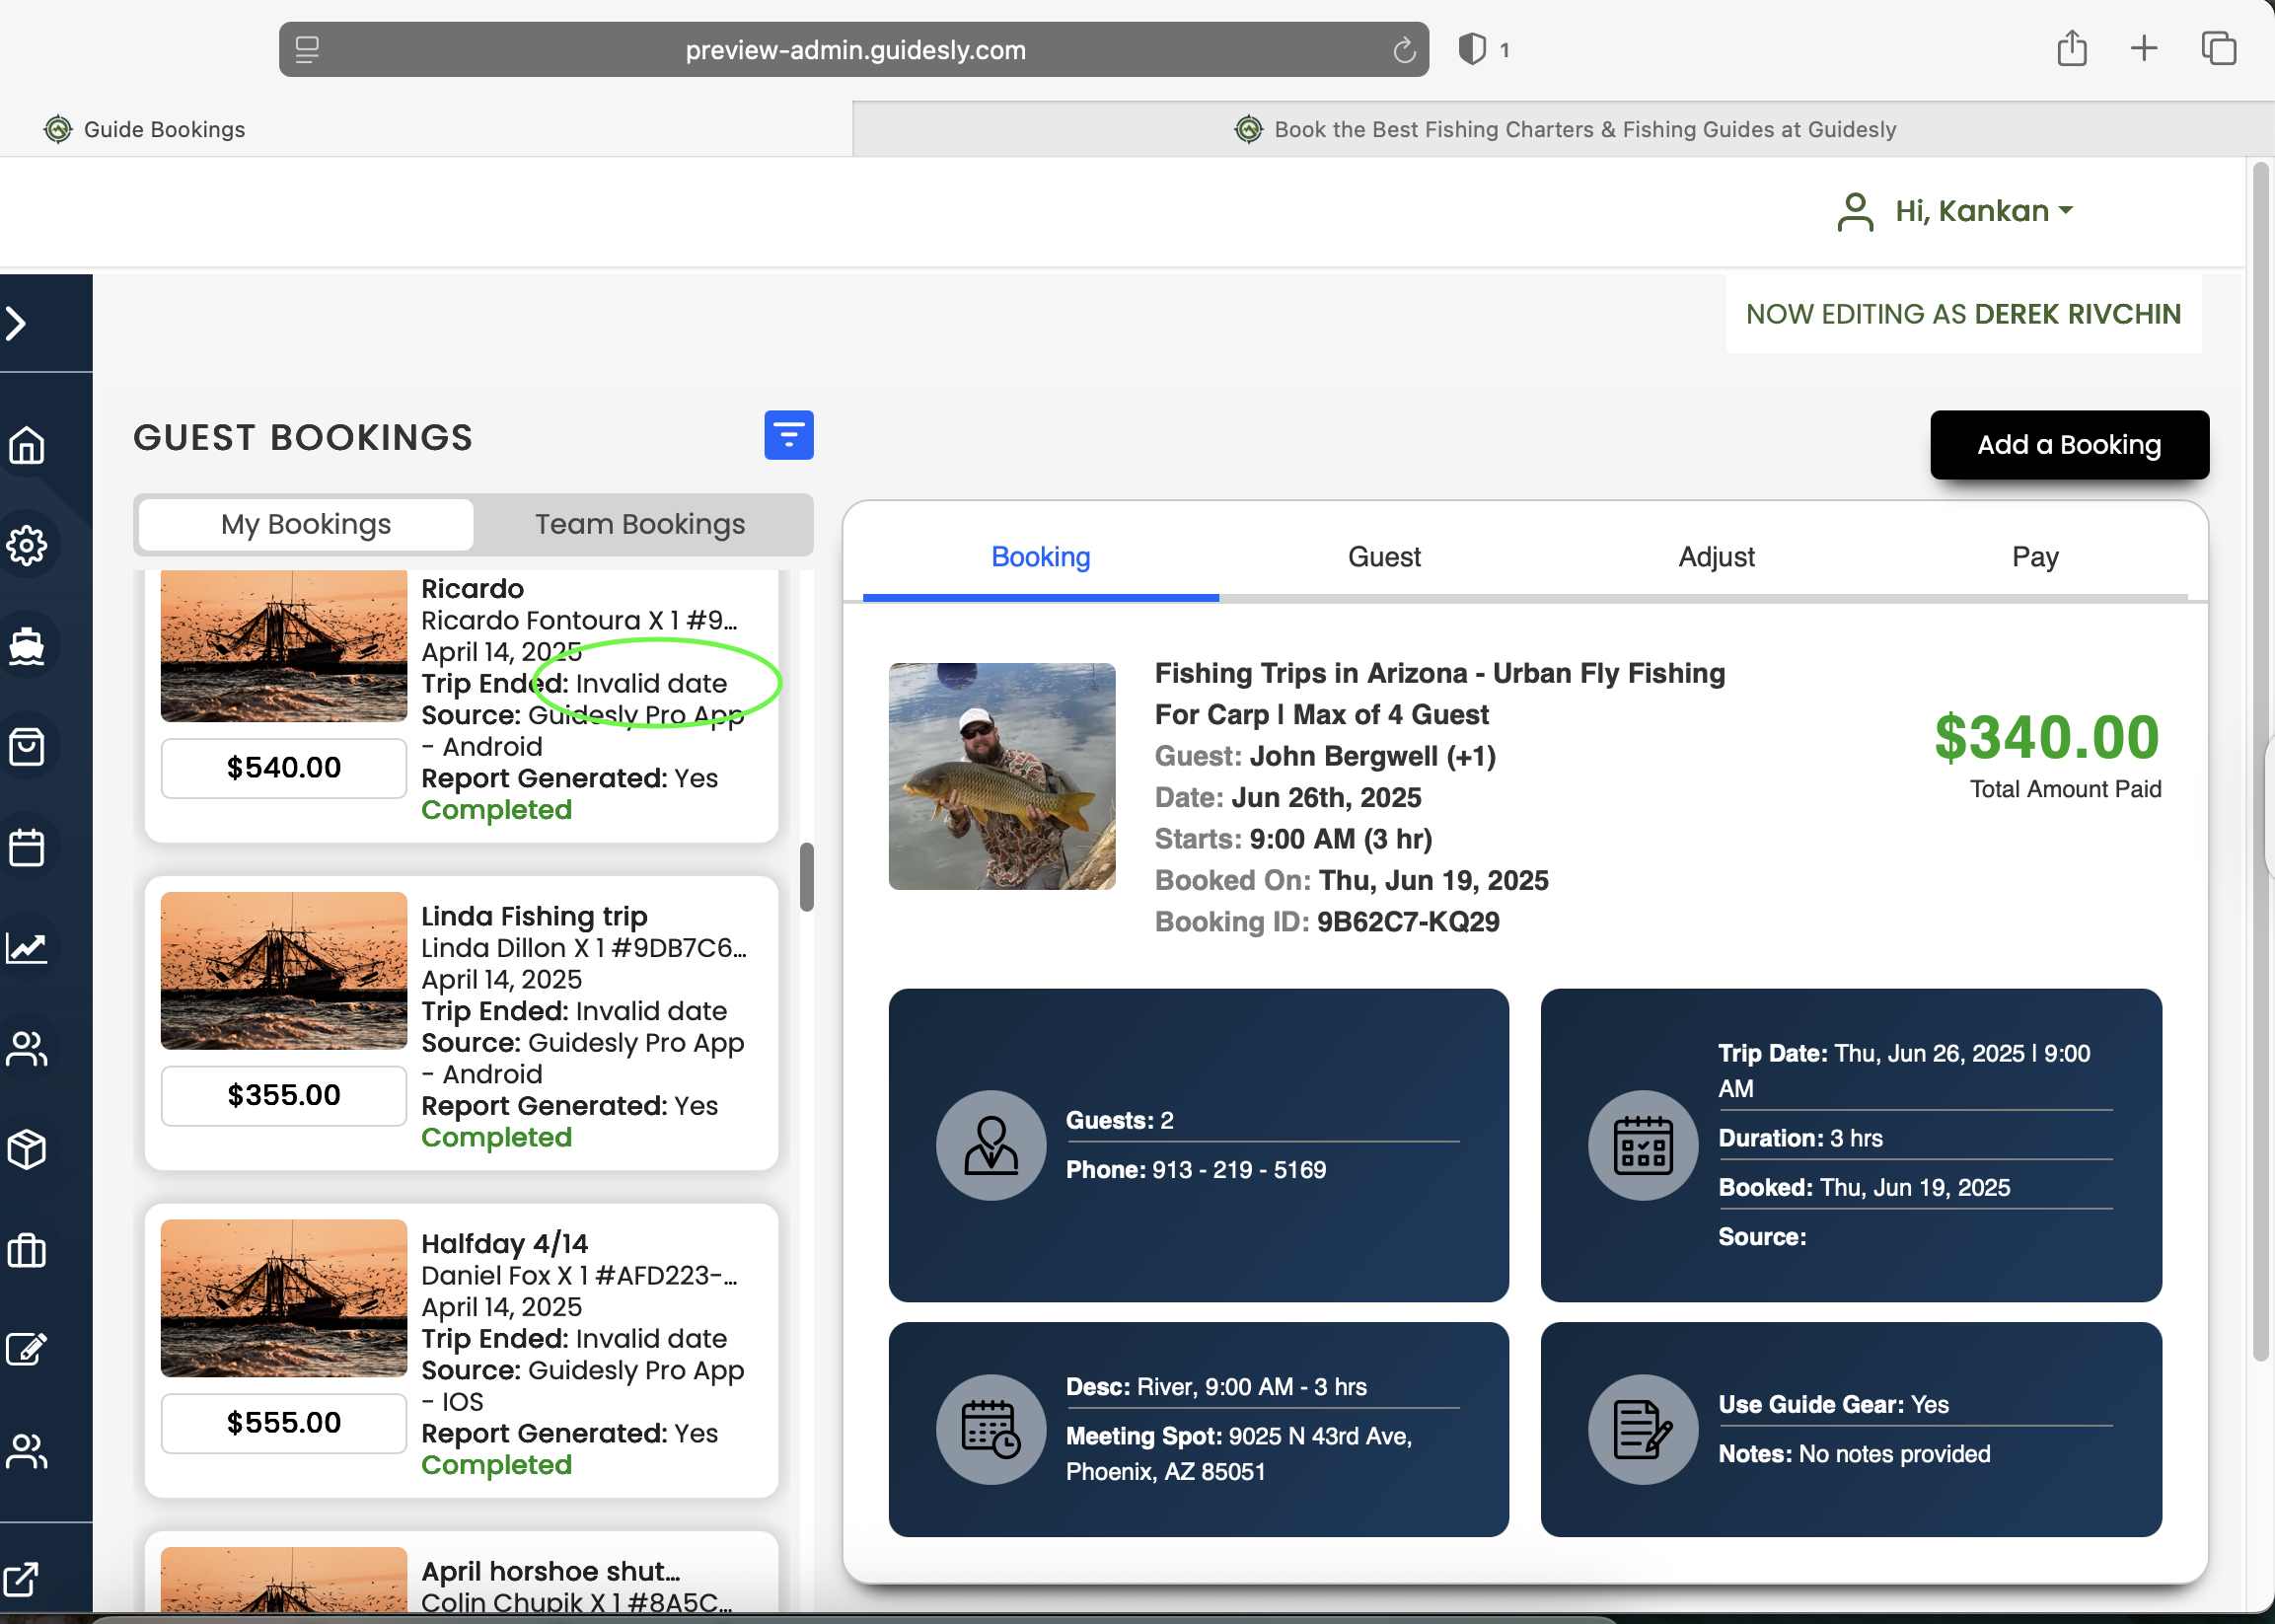Image resolution: width=2275 pixels, height=1624 pixels.
Task: Open the Pay tab
Action: pos(2034,557)
